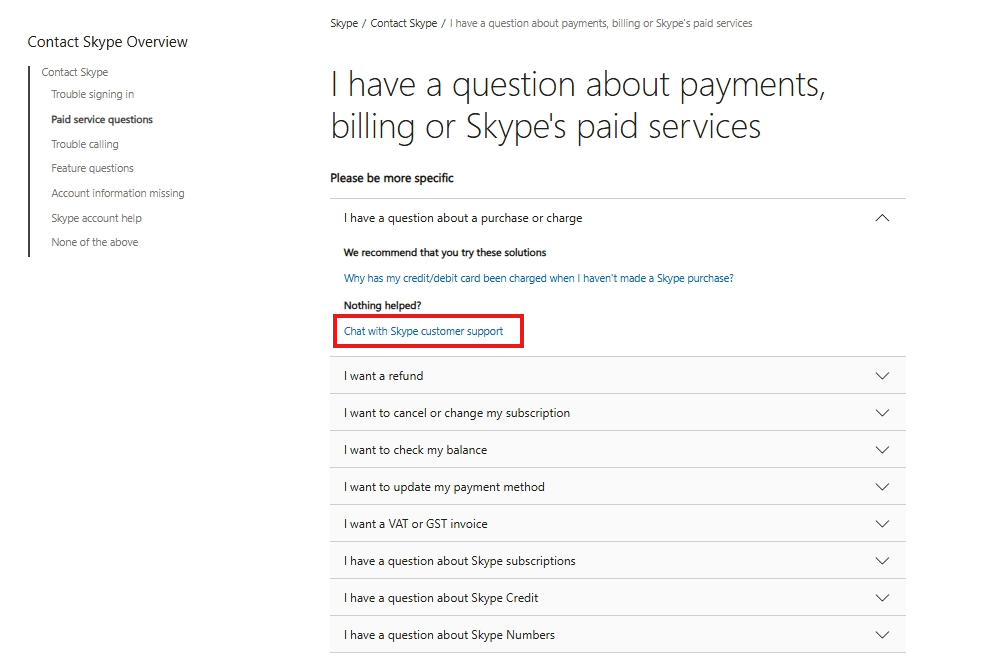Open the credit/debit card charged article link
996x672 pixels.
click(x=539, y=278)
